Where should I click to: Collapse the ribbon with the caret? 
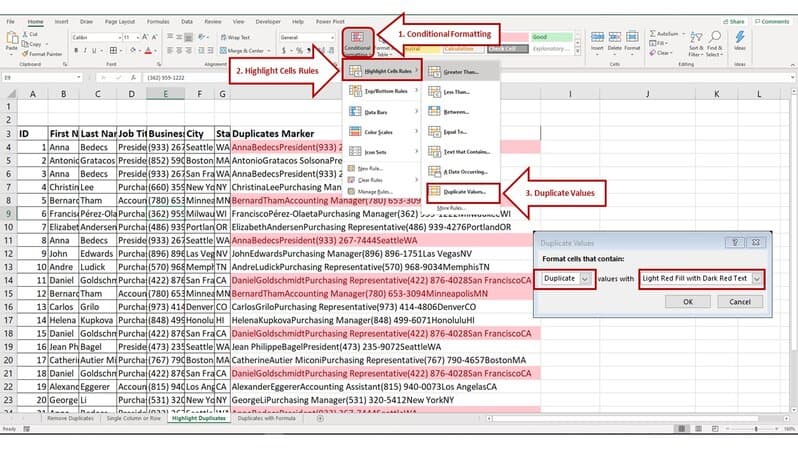[x=792, y=65]
